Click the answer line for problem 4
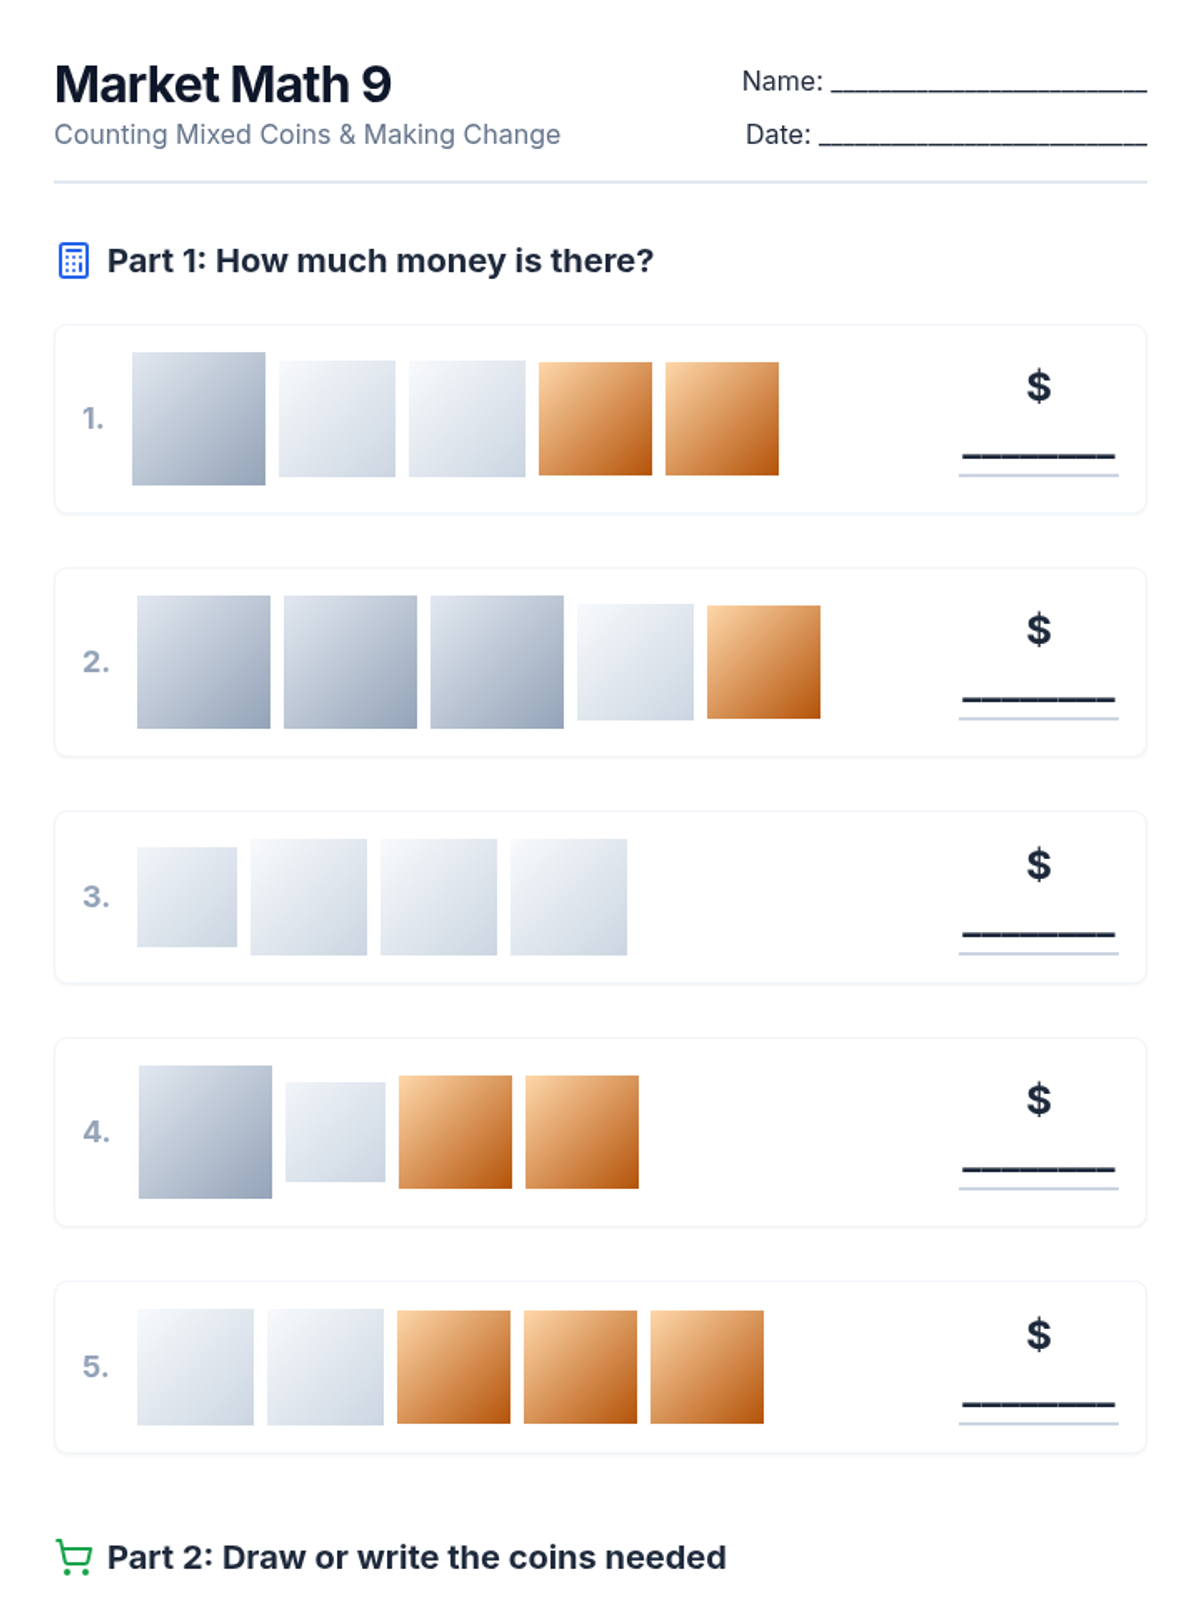 (1038, 1169)
